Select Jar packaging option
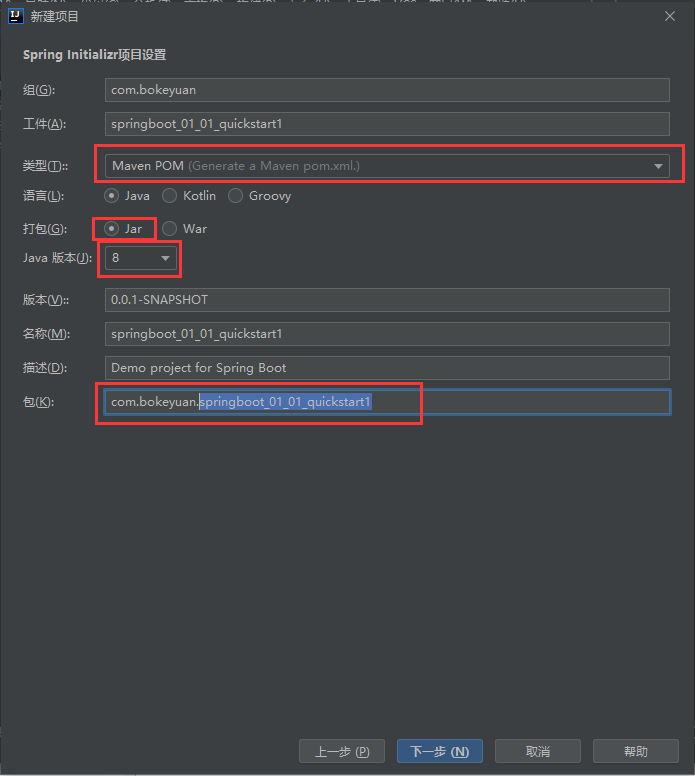Image resolution: width=695 pixels, height=776 pixels. [112, 229]
